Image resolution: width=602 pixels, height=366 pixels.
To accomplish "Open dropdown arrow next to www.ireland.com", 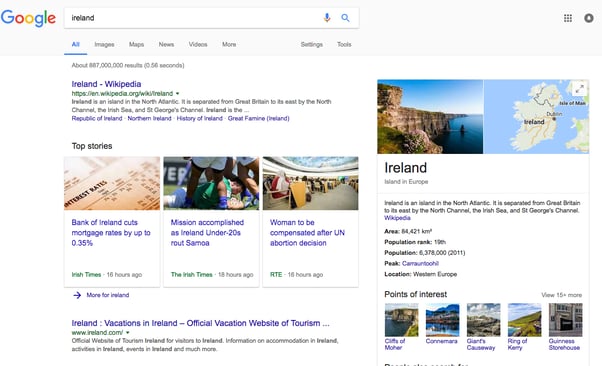I will [127, 333].
